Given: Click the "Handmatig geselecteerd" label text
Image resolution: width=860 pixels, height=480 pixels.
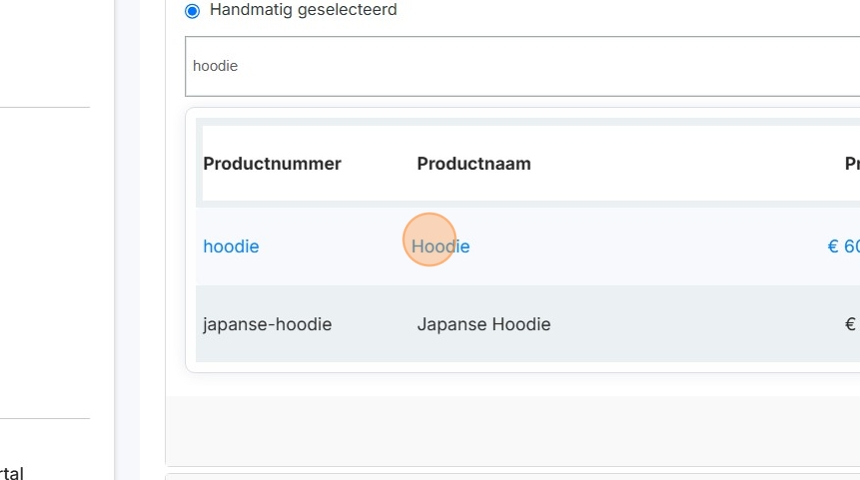Looking at the screenshot, I should [303, 10].
